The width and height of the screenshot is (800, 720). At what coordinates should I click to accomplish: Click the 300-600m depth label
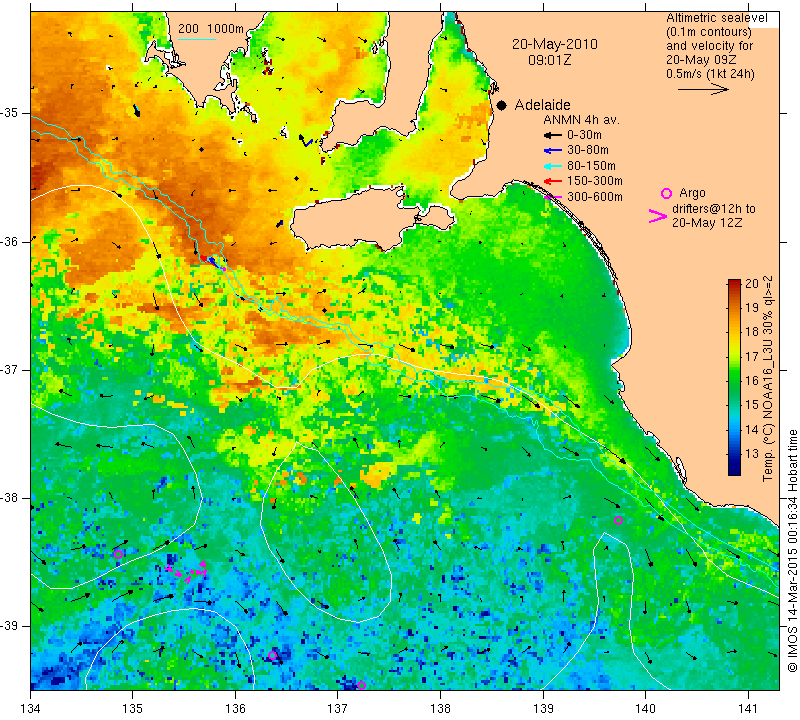tap(595, 197)
